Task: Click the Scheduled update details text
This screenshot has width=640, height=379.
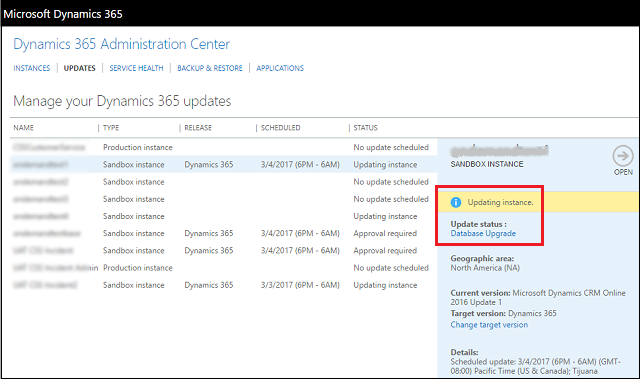Action: tap(536, 366)
